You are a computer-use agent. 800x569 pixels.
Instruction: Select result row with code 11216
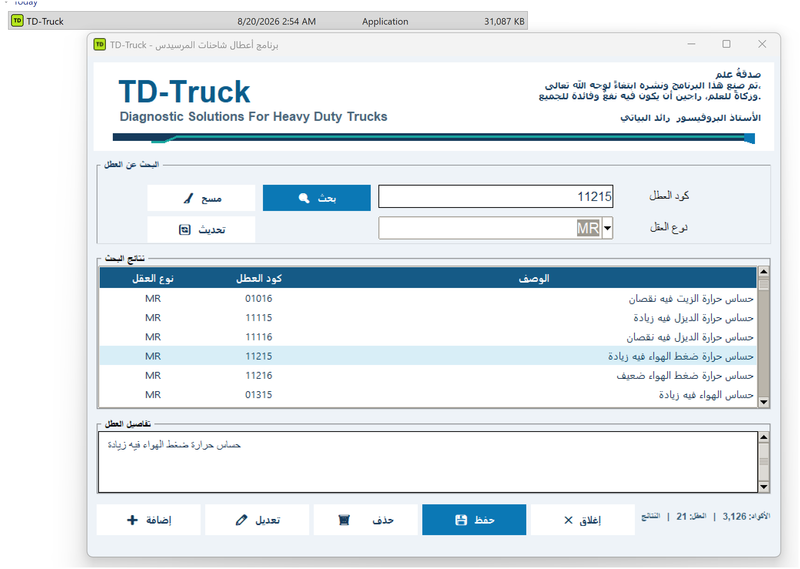click(x=428, y=376)
